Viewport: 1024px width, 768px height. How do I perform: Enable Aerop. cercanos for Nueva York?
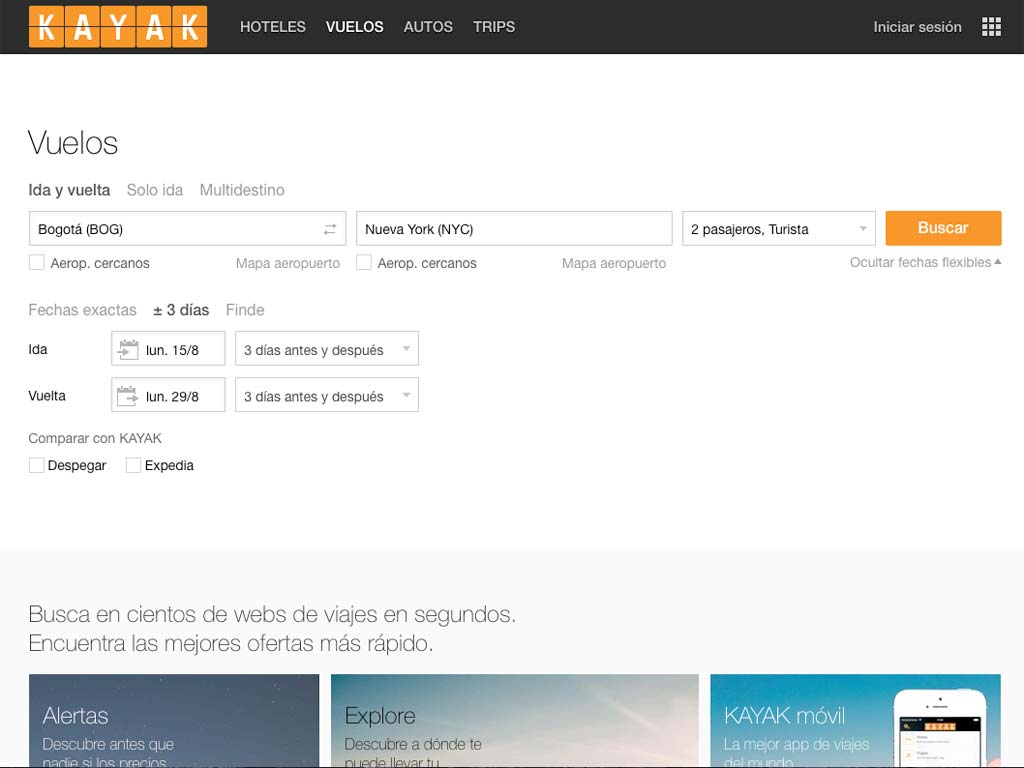(364, 262)
